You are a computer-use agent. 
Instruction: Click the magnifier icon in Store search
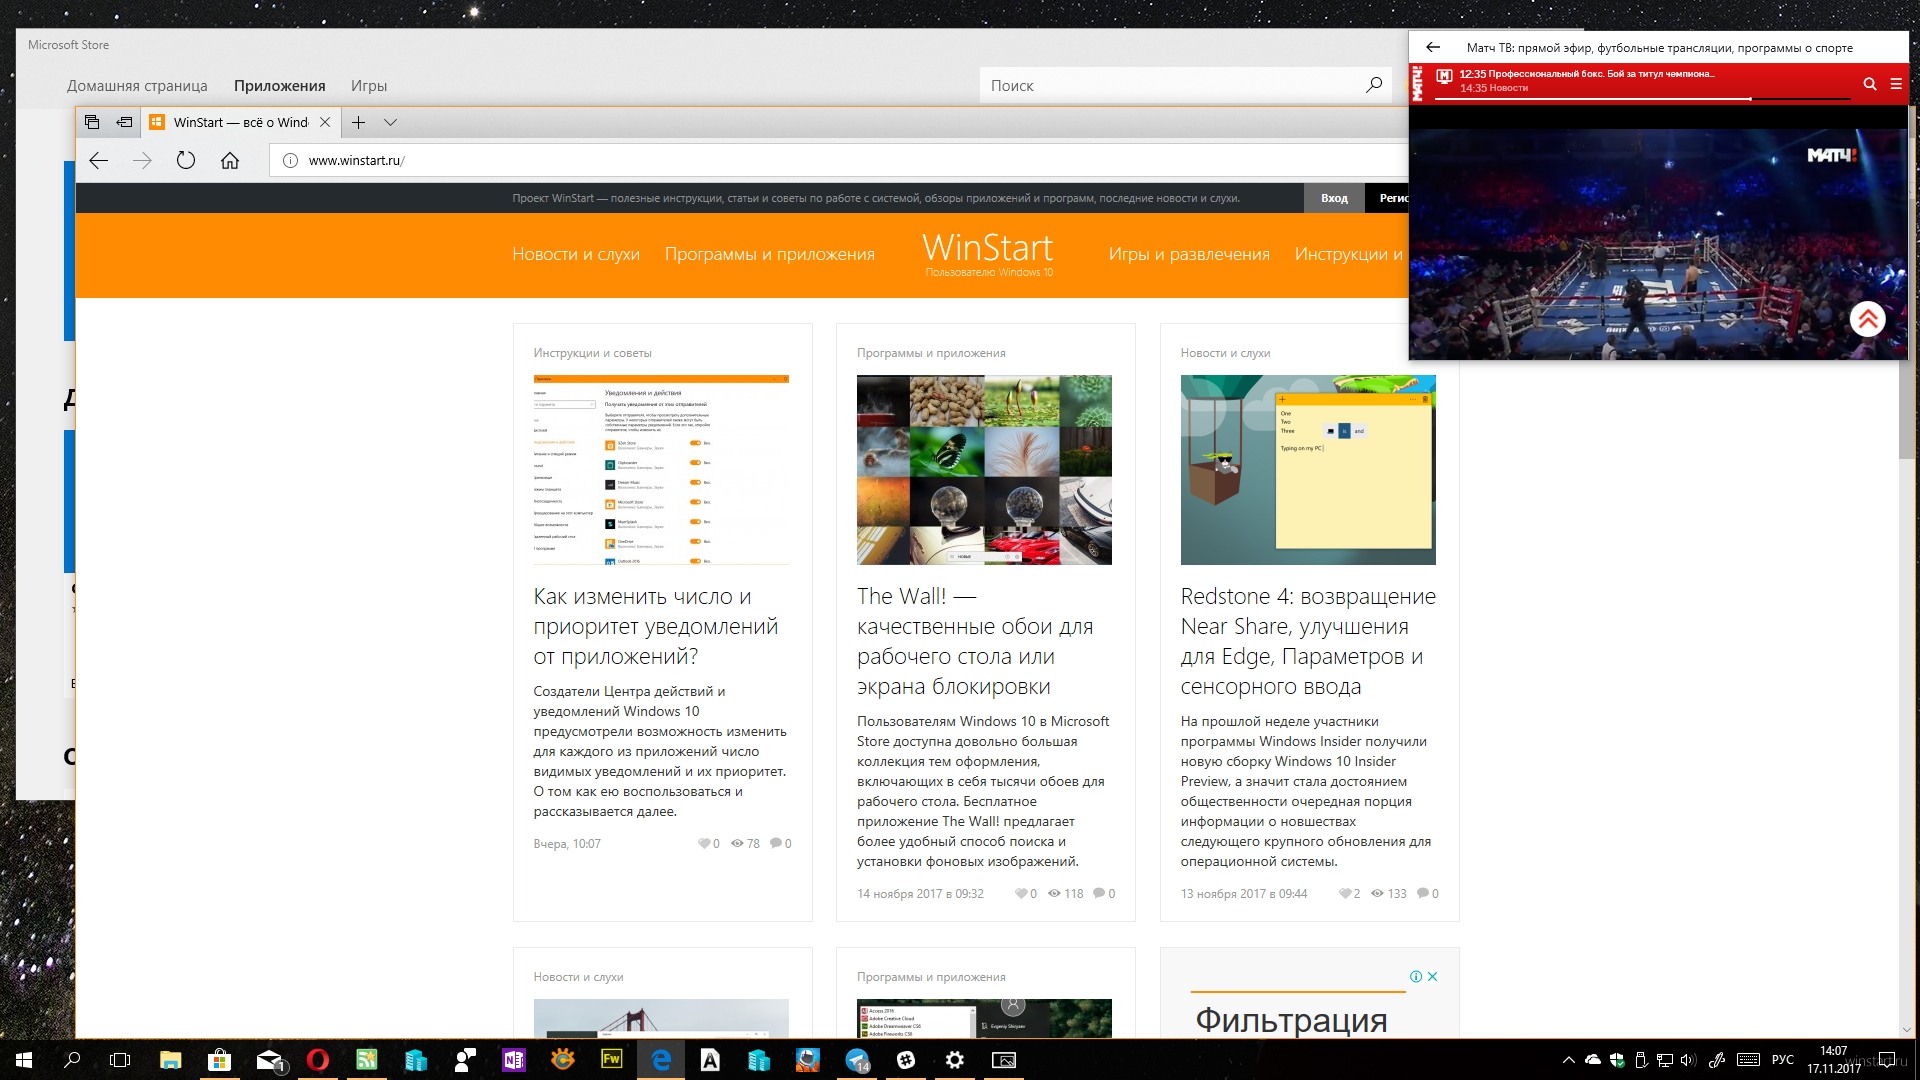tap(1374, 85)
